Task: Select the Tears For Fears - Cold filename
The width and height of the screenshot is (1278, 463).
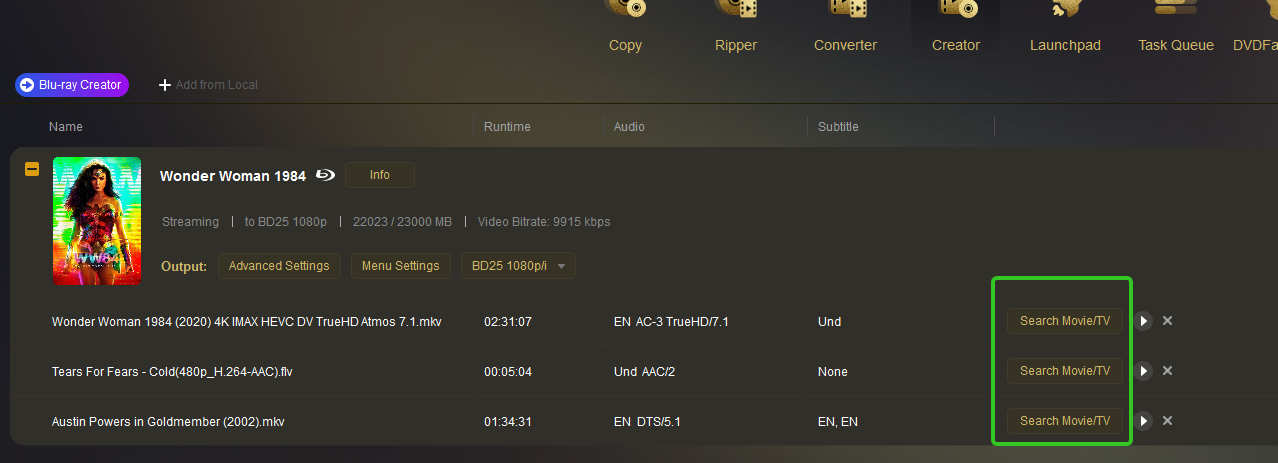Action: click(172, 372)
